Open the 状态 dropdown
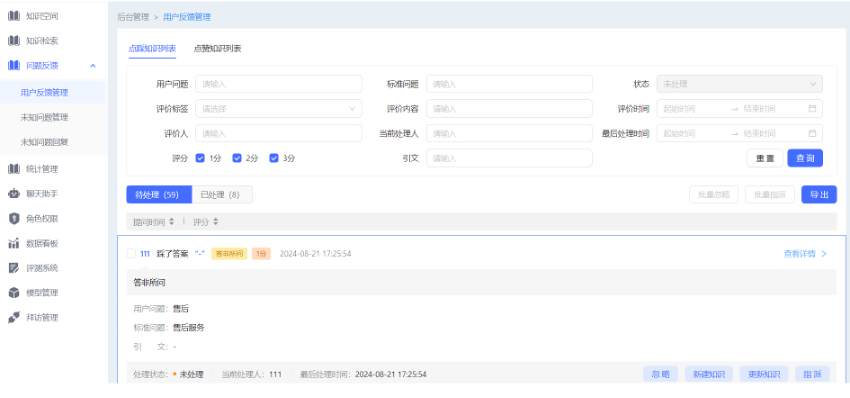 [739, 84]
